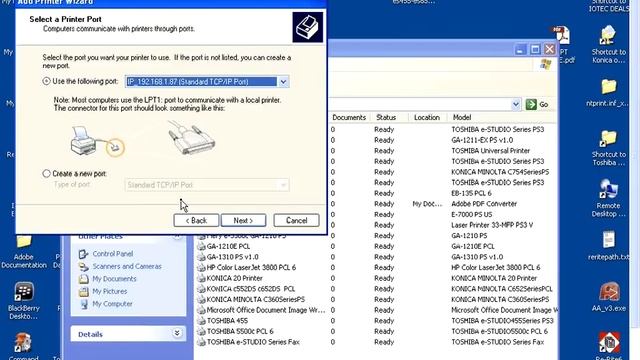Click 'TOSHIBA Universal Printer' model cell
640x360 pixels.
click(x=490, y=151)
